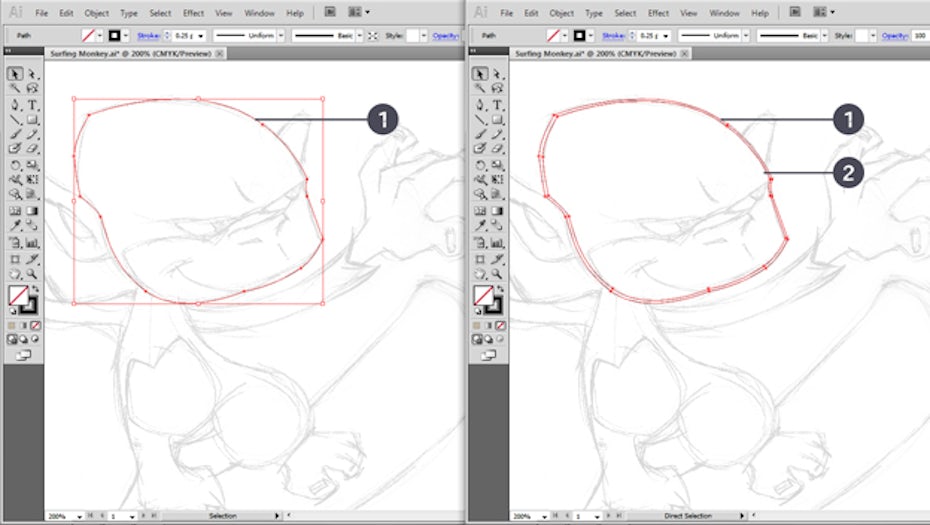Open Uniform width profile dropdown in left window

(282, 35)
